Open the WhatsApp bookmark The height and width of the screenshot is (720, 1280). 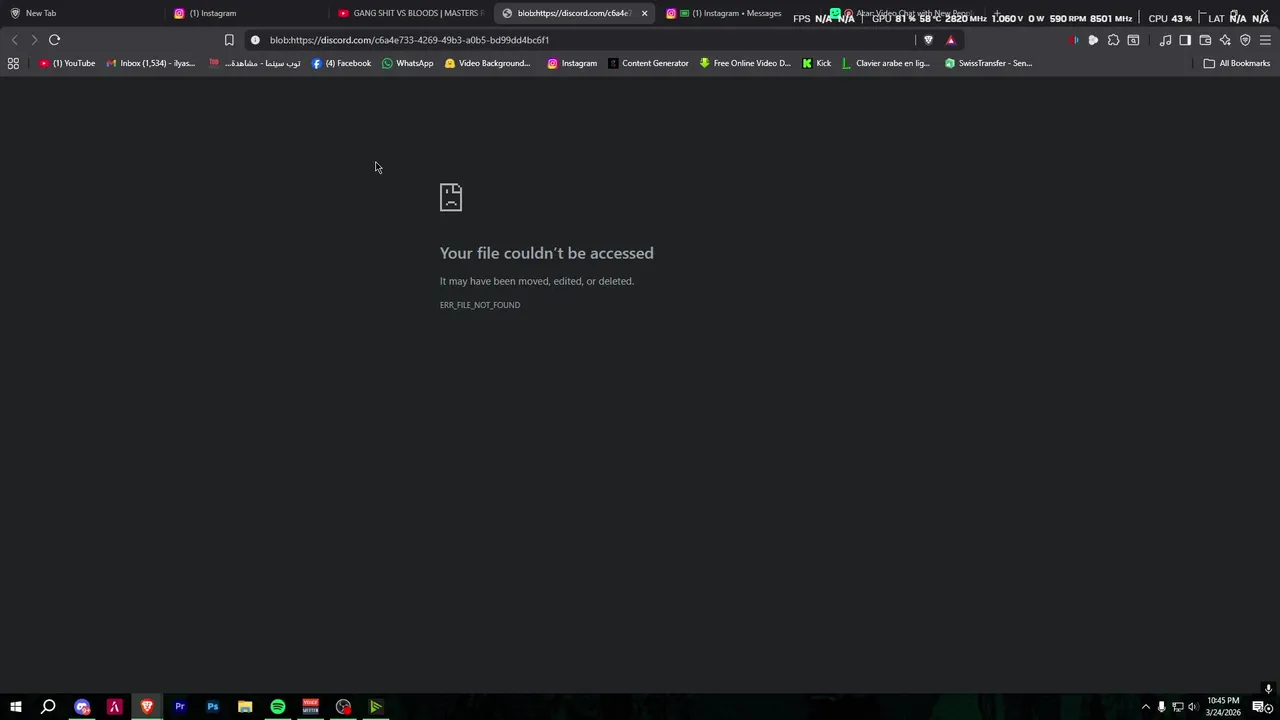point(408,63)
